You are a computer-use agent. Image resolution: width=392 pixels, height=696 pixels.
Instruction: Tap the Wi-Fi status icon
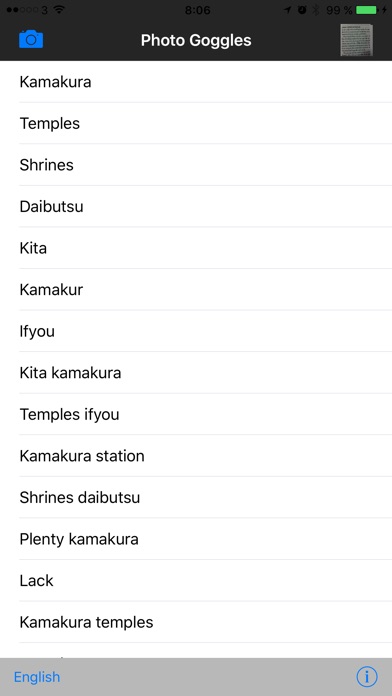pyautogui.click(x=59, y=9)
